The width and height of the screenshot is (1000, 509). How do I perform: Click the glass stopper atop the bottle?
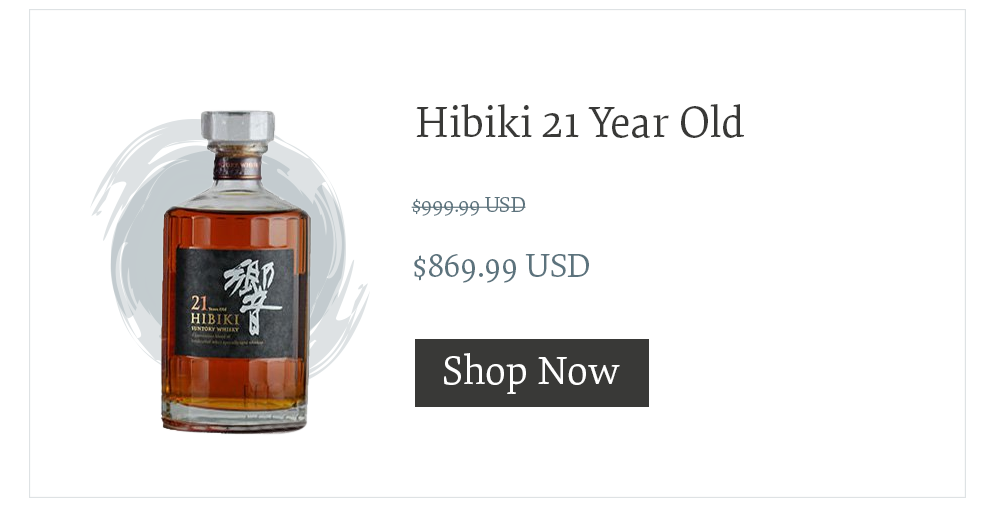coord(238,131)
